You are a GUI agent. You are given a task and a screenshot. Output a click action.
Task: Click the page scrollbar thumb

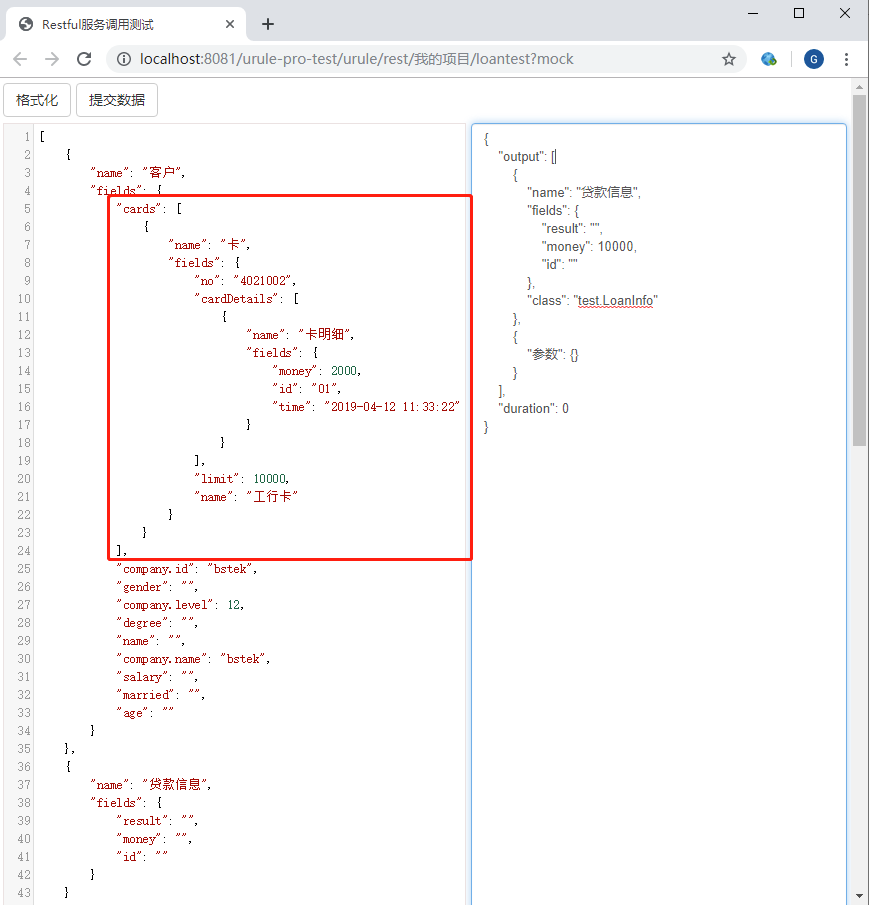859,270
